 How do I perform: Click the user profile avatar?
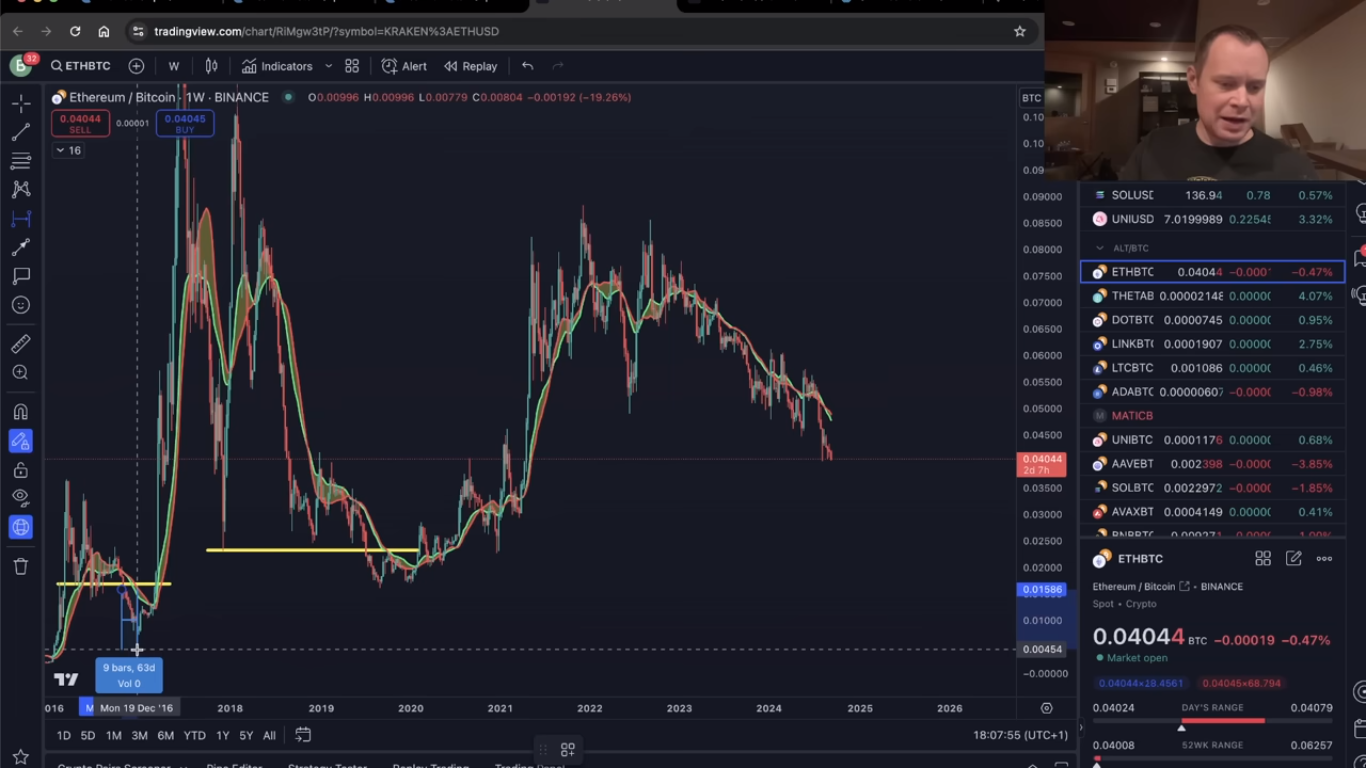click(x=20, y=66)
